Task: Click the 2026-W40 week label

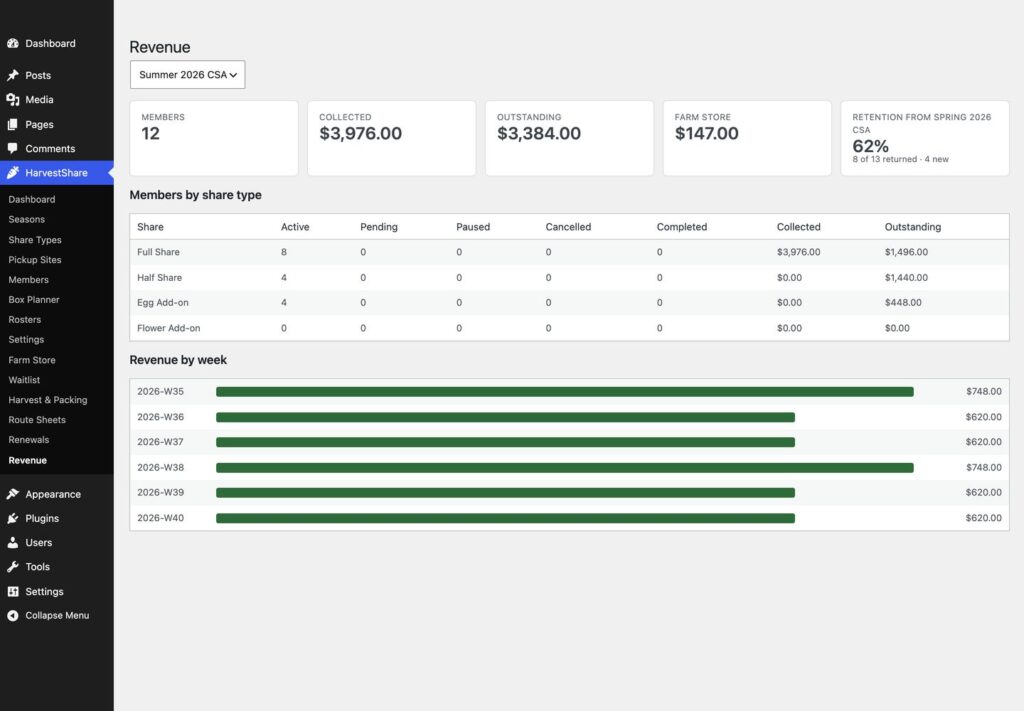Action: [161, 518]
